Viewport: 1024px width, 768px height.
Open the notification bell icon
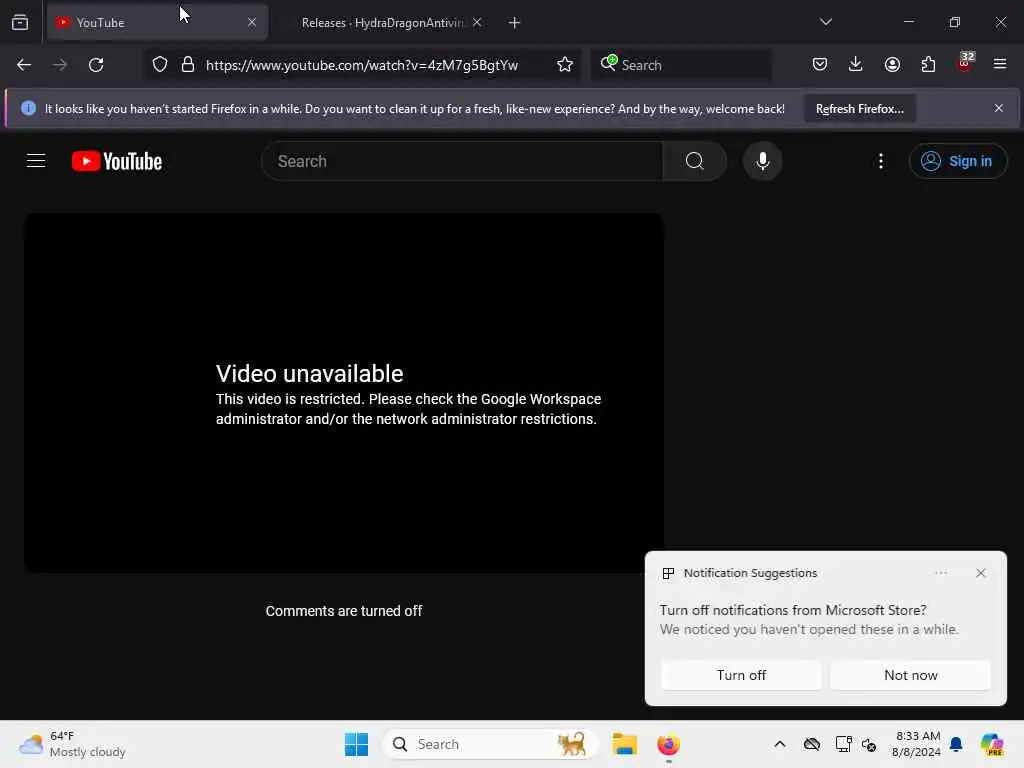tap(956, 744)
